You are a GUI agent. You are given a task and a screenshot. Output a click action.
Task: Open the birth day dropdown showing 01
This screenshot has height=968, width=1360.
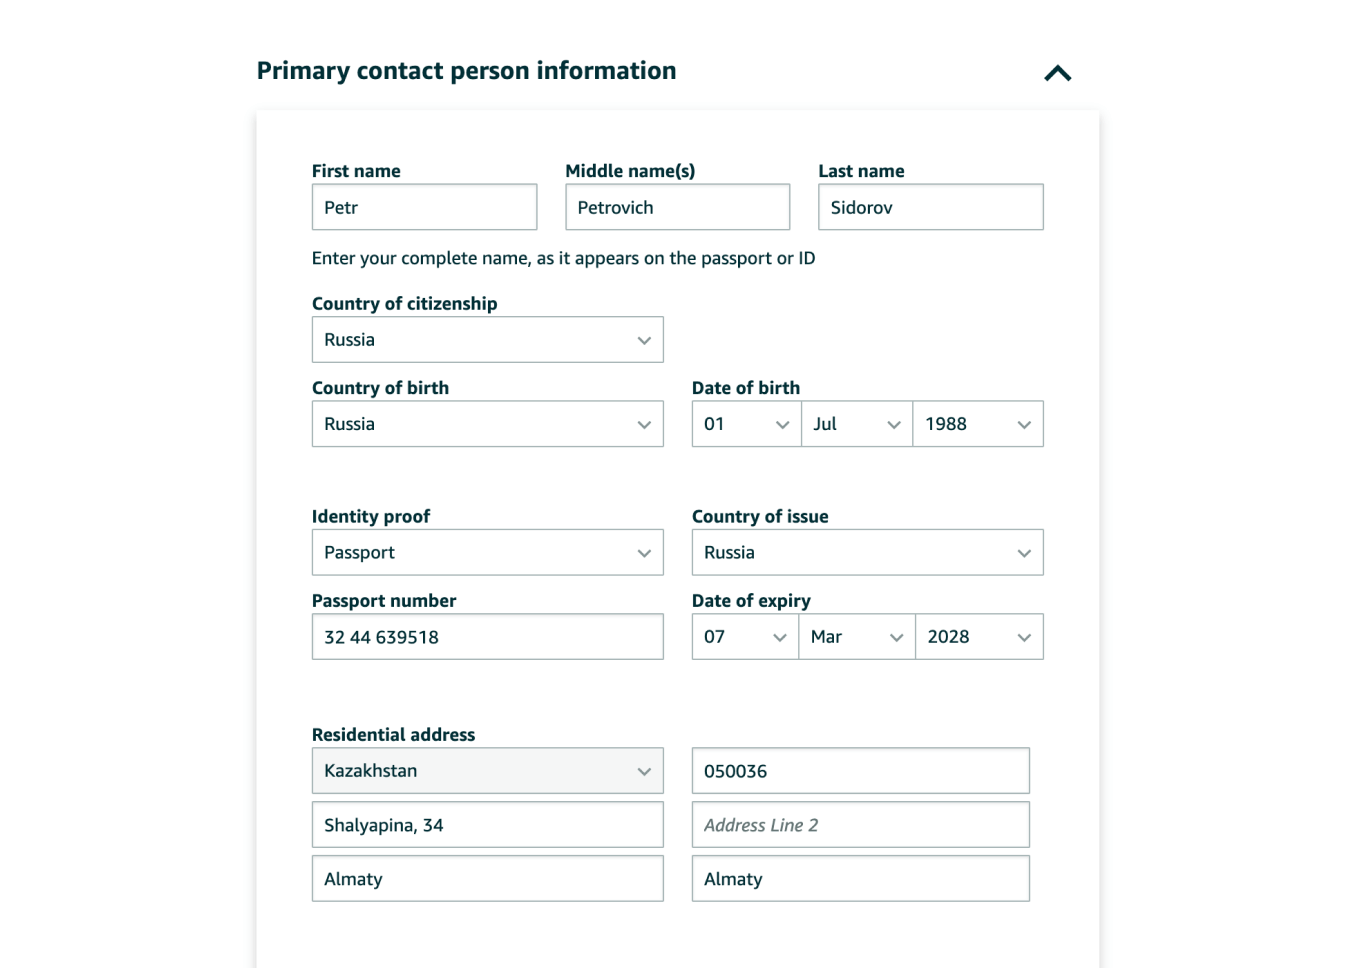[x=746, y=424]
